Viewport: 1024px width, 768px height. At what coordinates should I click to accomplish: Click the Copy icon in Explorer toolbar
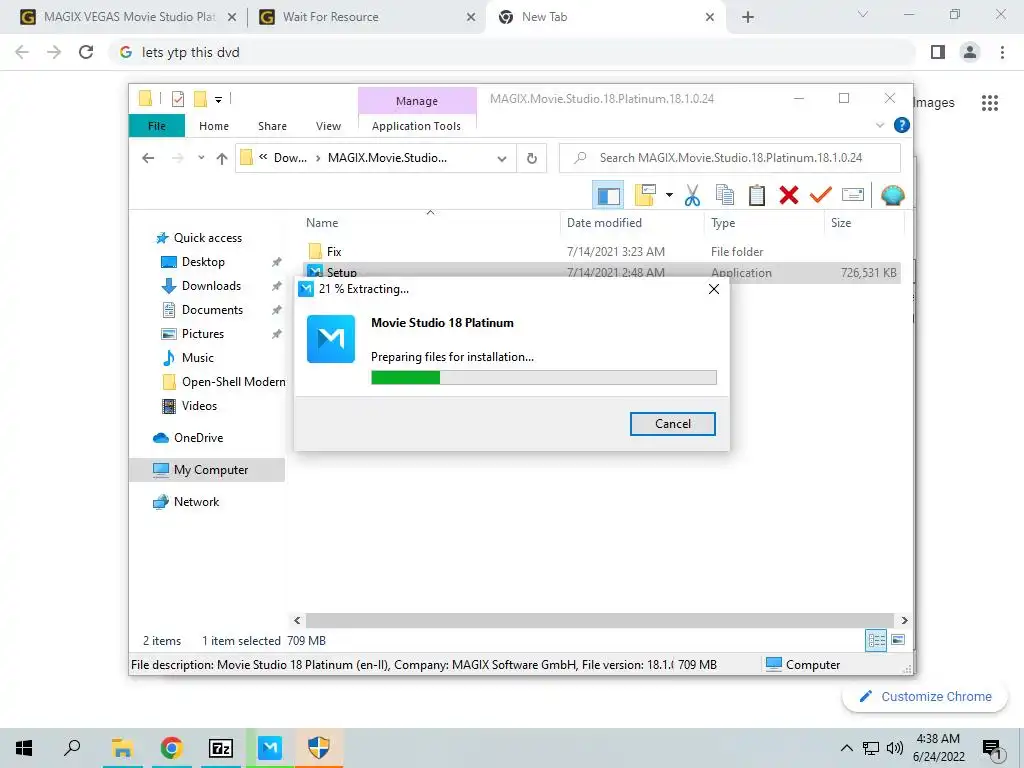pos(724,195)
